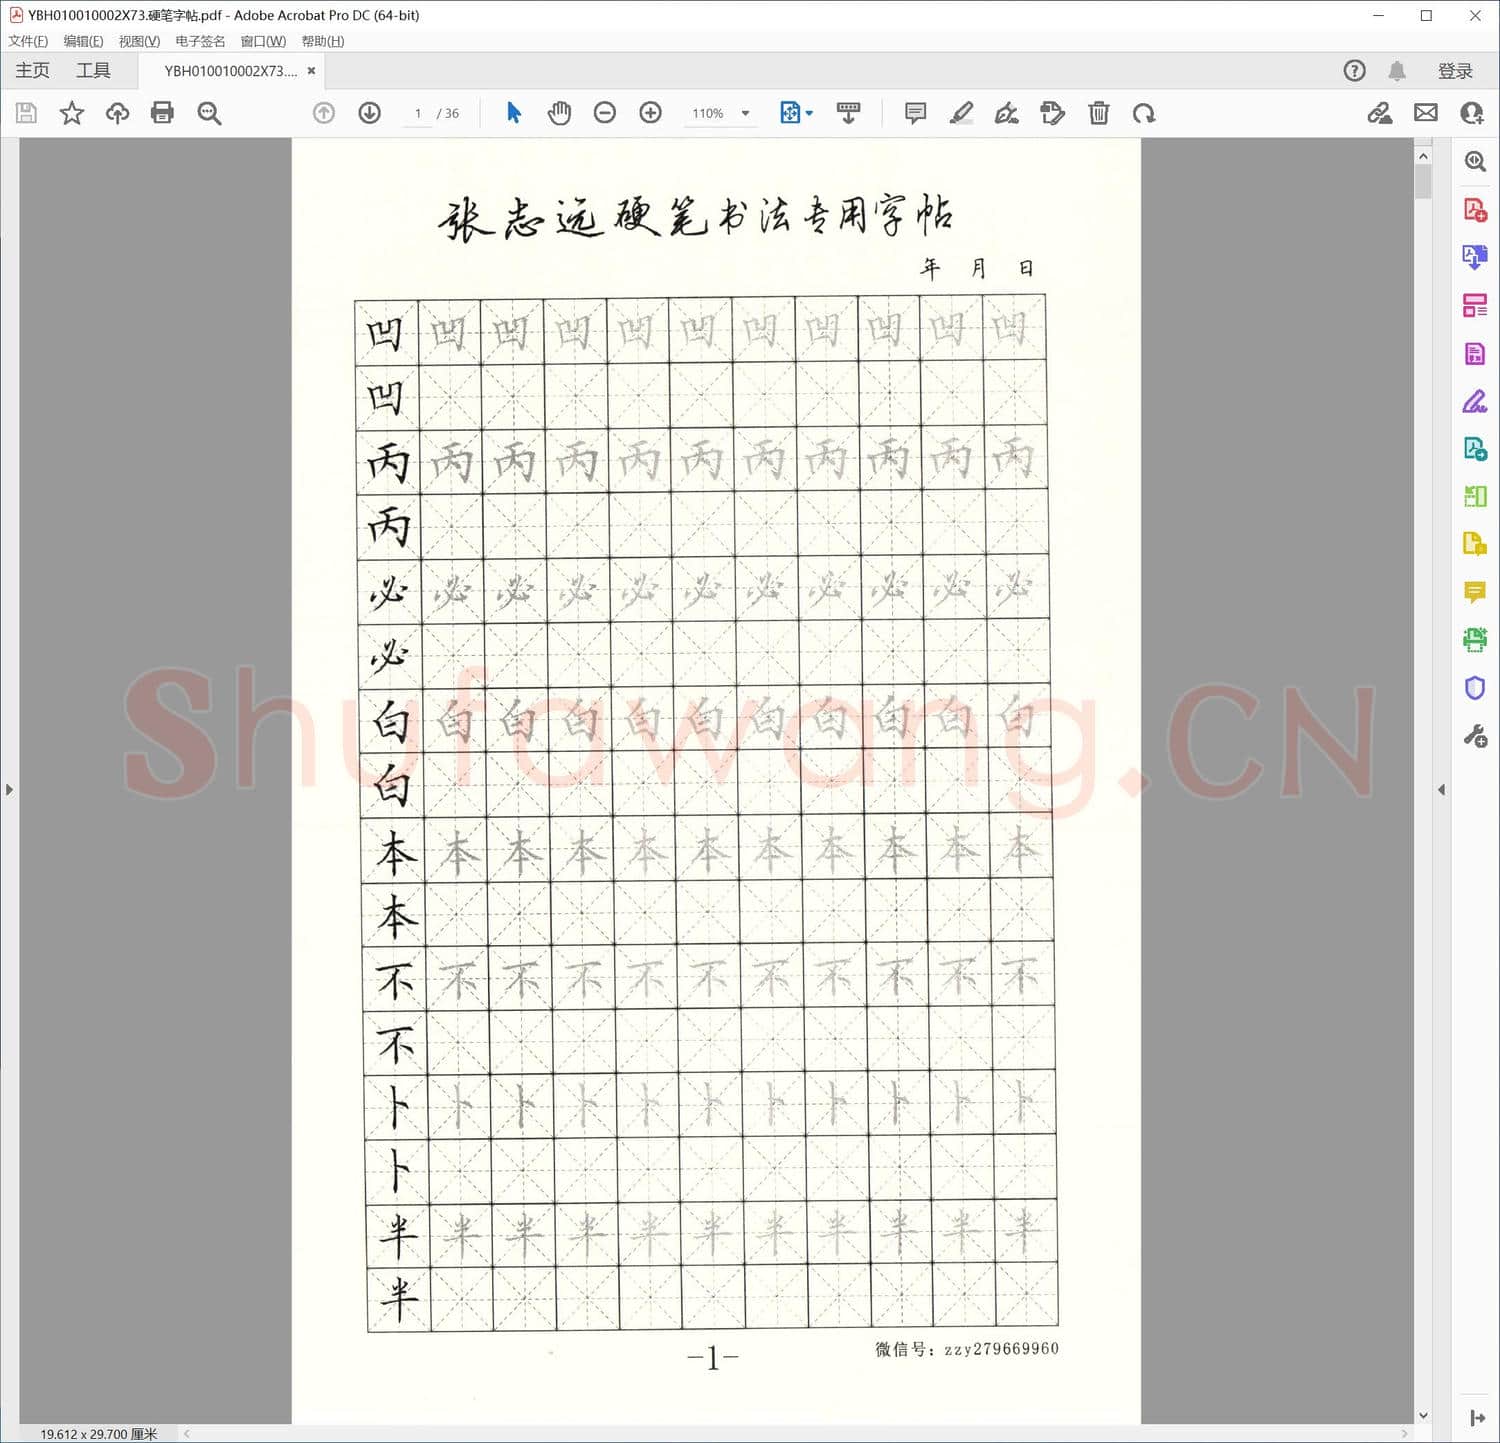Open fit page options tool

tap(796, 113)
